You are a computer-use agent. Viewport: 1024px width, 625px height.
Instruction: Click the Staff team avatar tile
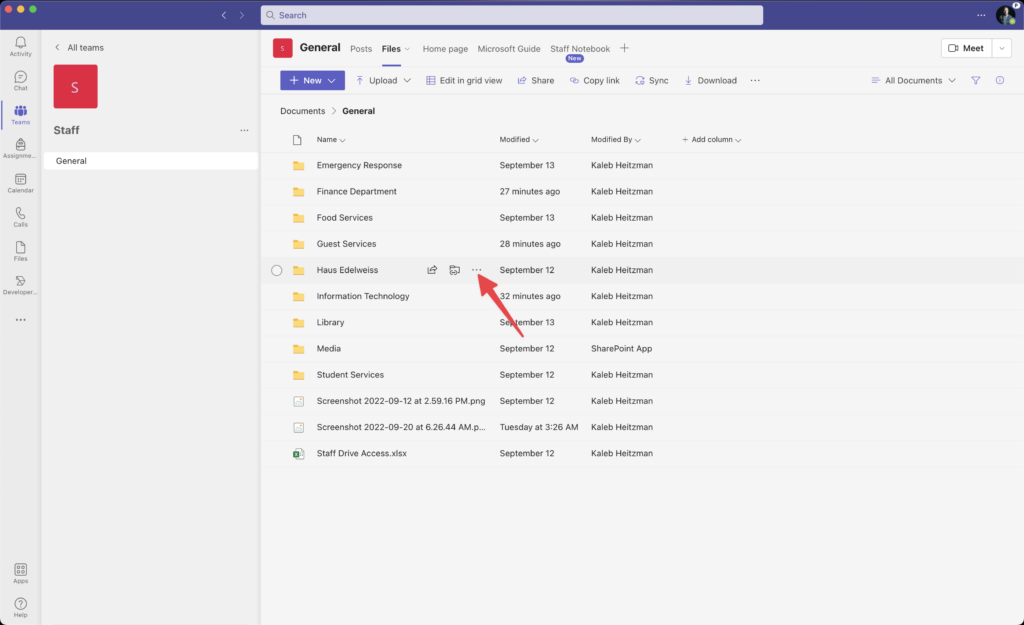(x=76, y=86)
